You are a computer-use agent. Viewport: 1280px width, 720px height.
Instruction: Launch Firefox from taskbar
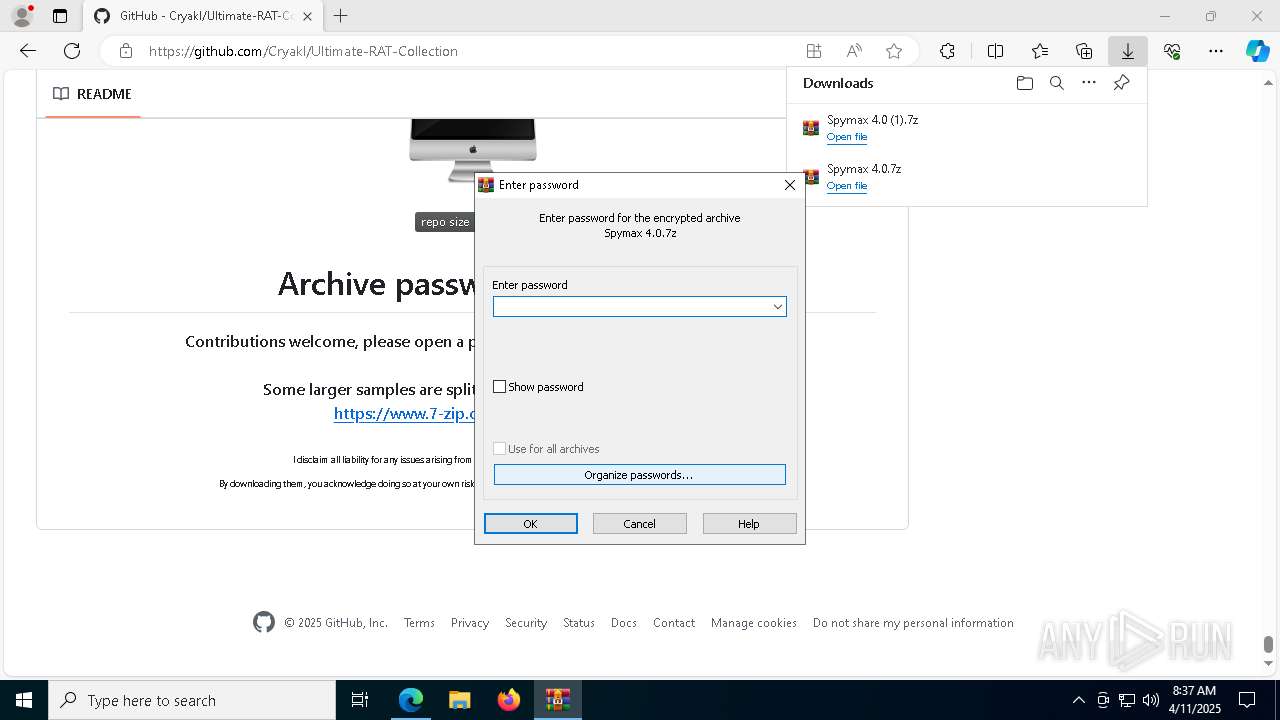click(509, 700)
